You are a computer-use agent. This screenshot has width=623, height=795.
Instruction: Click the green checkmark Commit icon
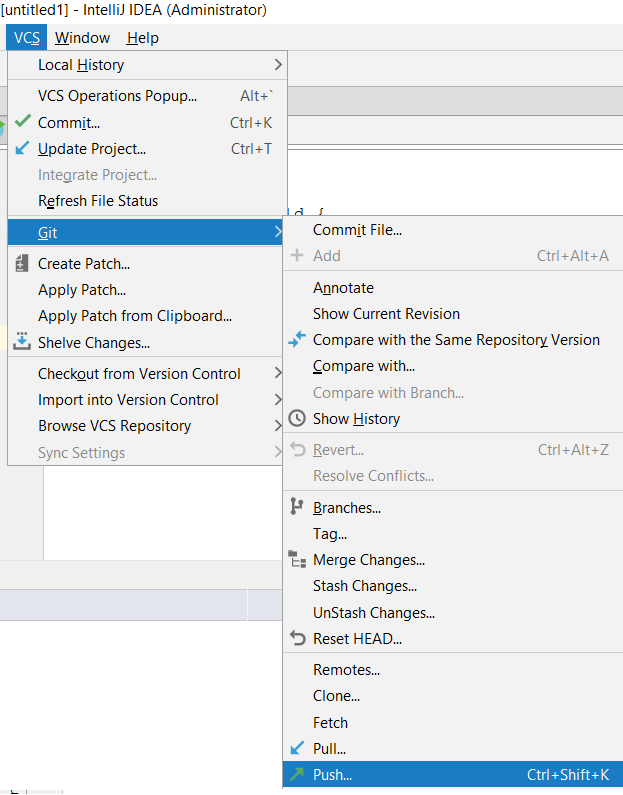(22, 123)
